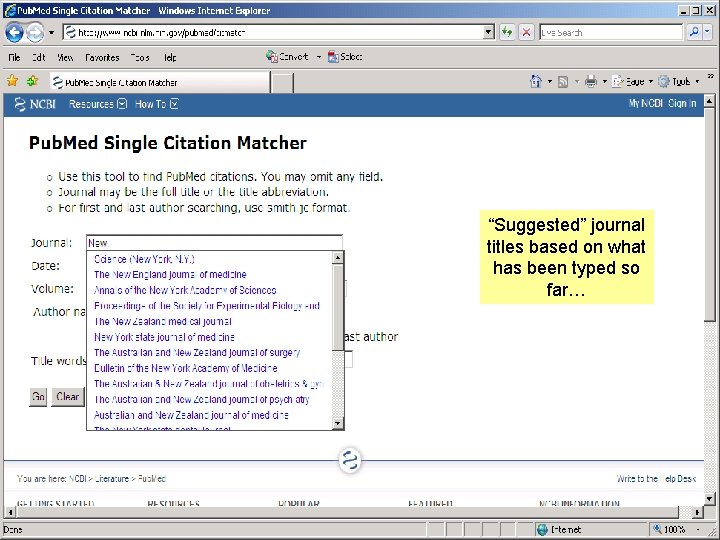Open the Convert dropdown arrow
Viewport: 720px width, 540px height.
[x=319, y=57]
